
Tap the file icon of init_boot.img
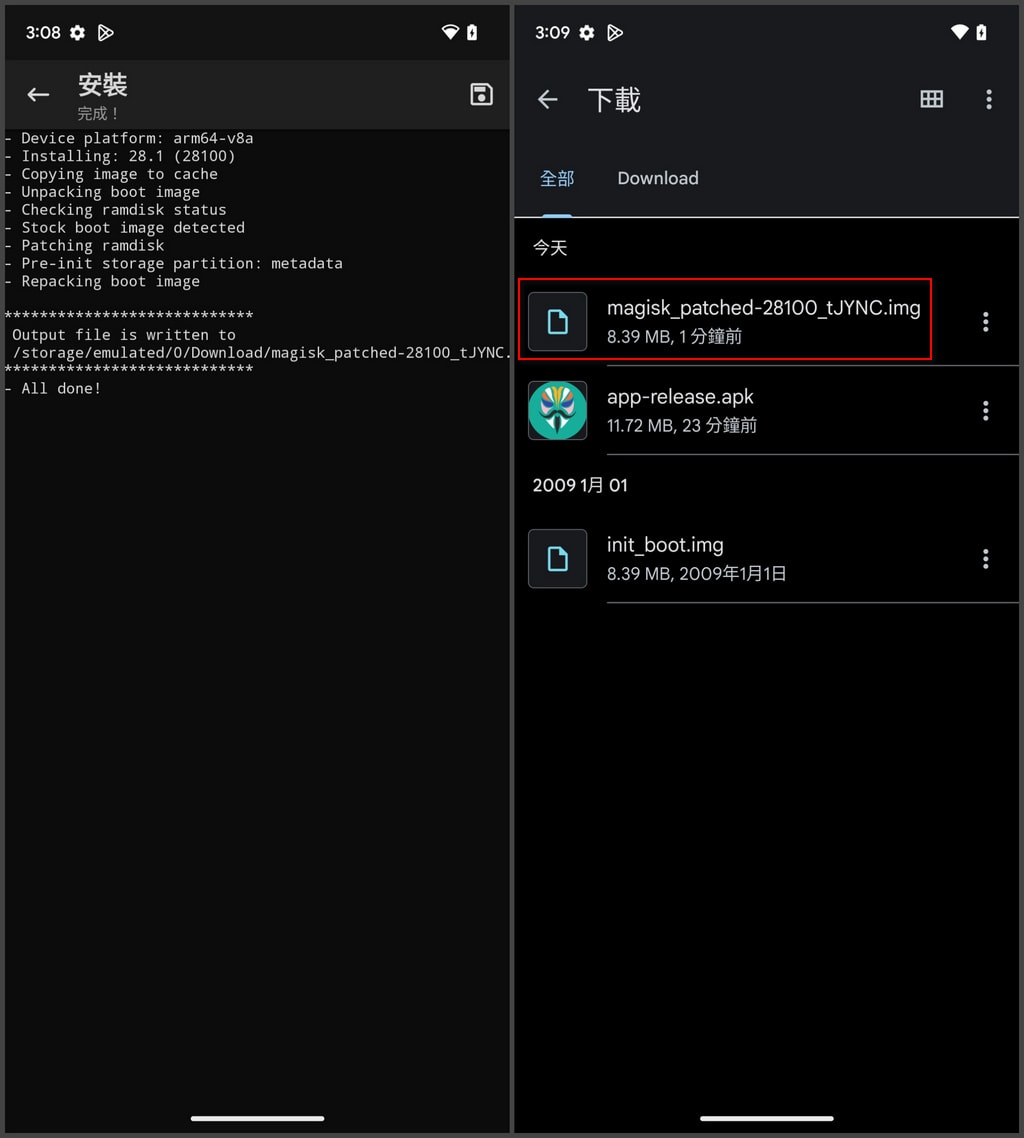pyautogui.click(x=557, y=559)
